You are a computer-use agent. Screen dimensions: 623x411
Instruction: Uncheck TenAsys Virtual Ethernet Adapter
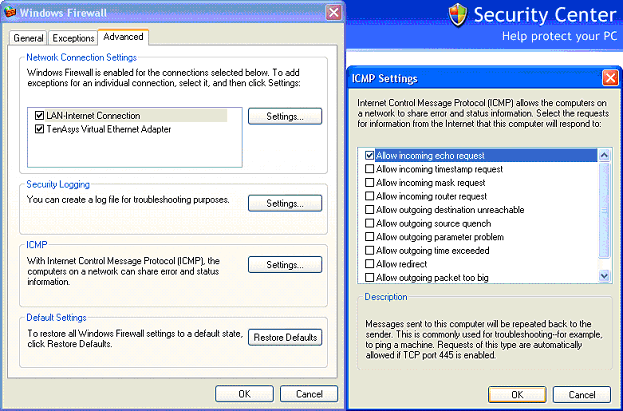tap(39, 129)
